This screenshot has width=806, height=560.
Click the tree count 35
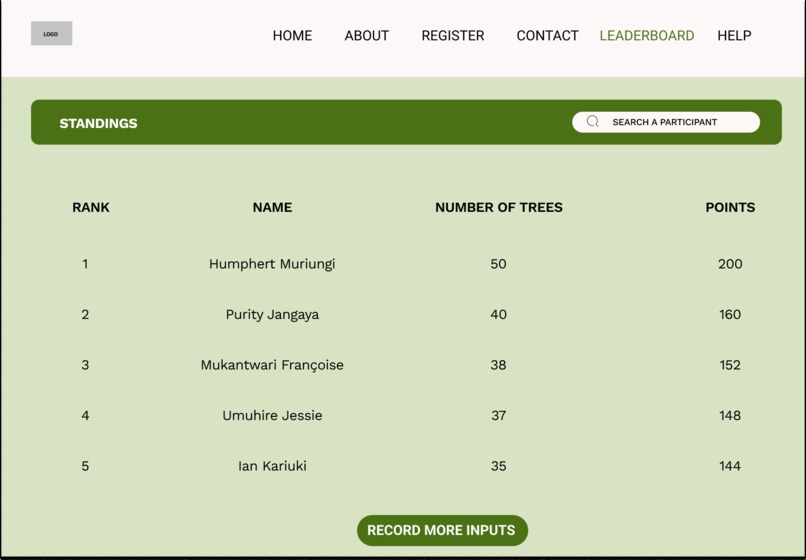[498, 466]
